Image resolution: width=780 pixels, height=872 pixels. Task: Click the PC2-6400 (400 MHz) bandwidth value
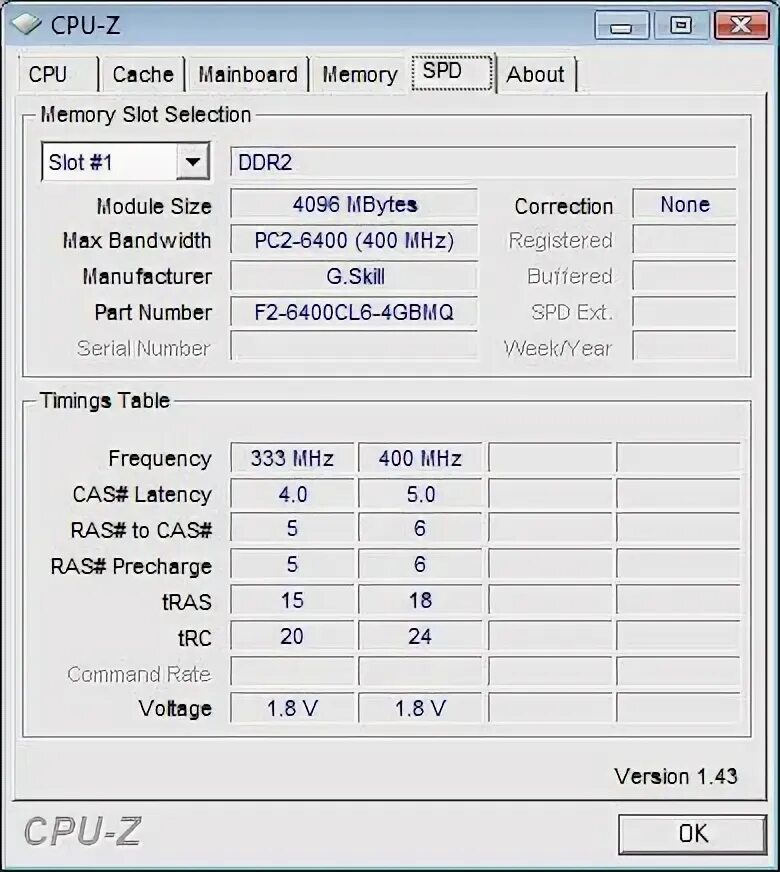[354, 240]
